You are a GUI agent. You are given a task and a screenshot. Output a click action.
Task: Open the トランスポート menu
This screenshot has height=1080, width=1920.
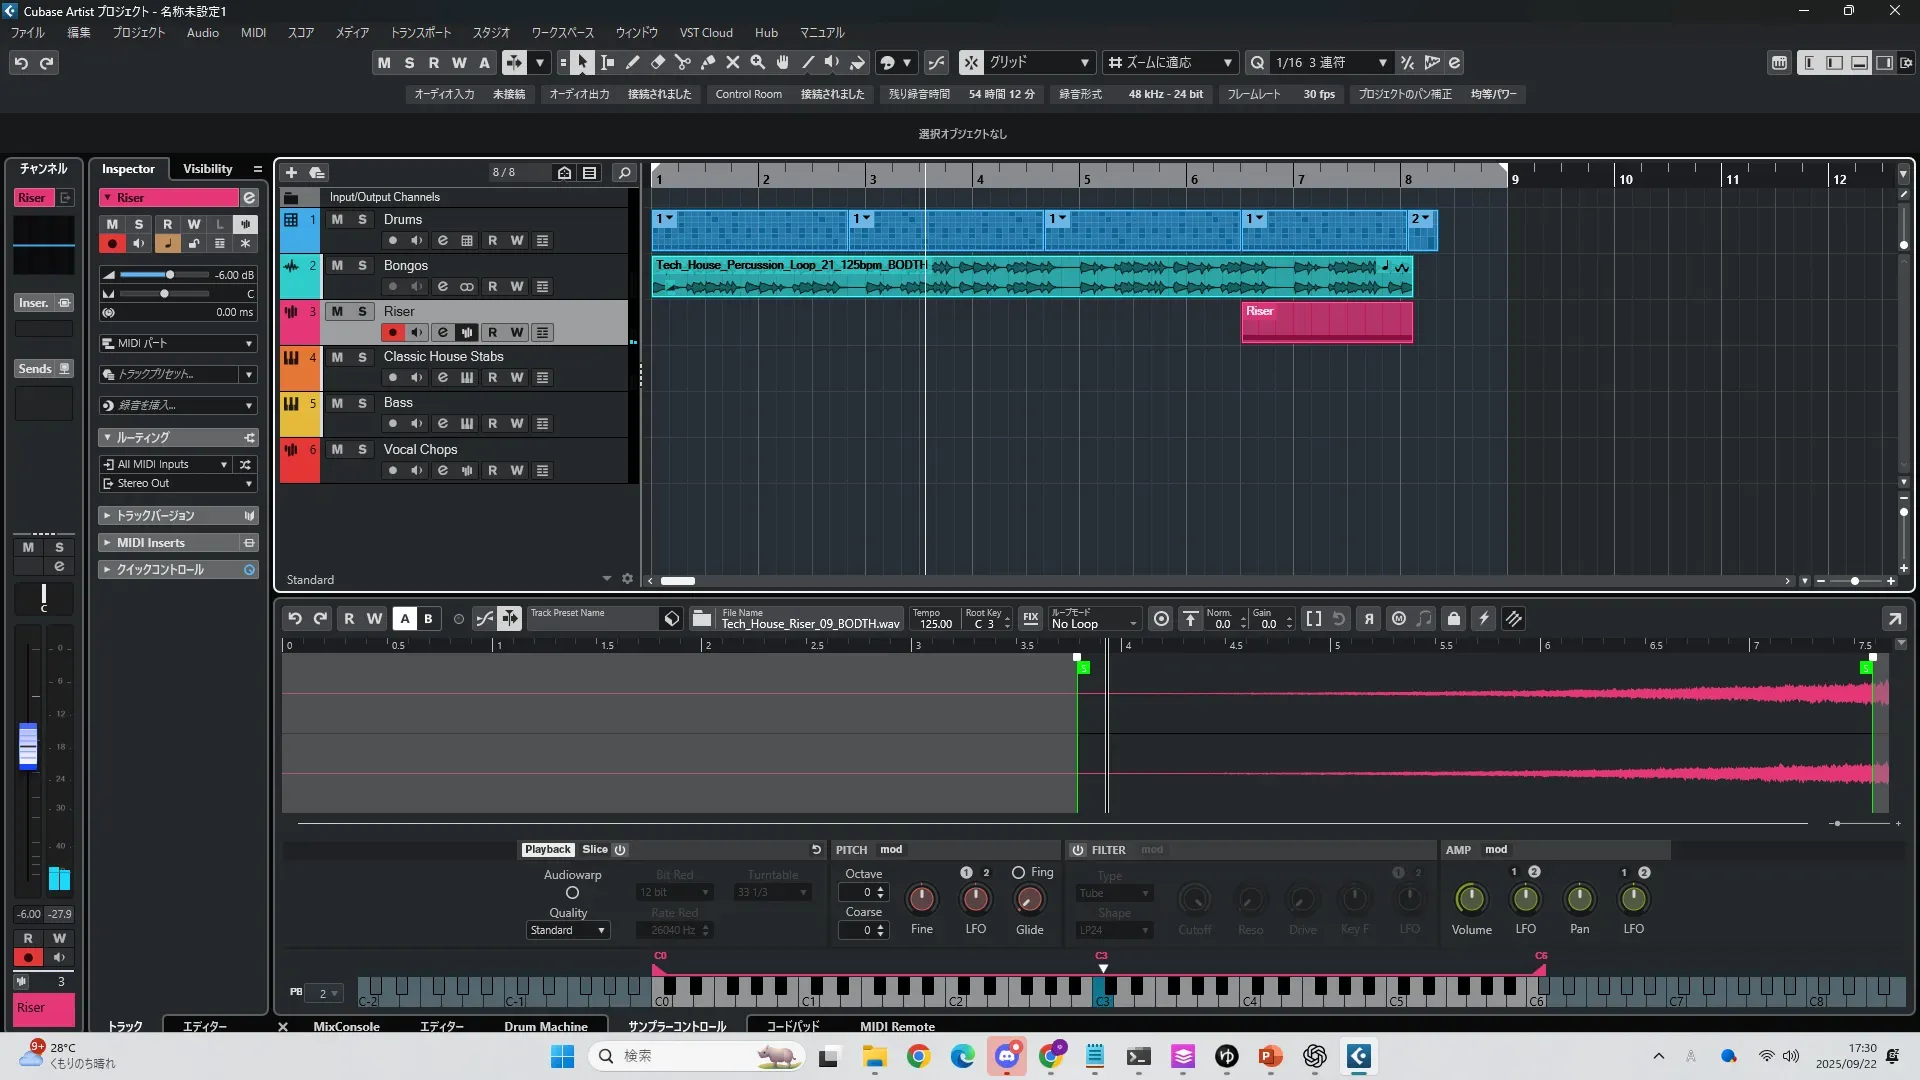pos(420,32)
